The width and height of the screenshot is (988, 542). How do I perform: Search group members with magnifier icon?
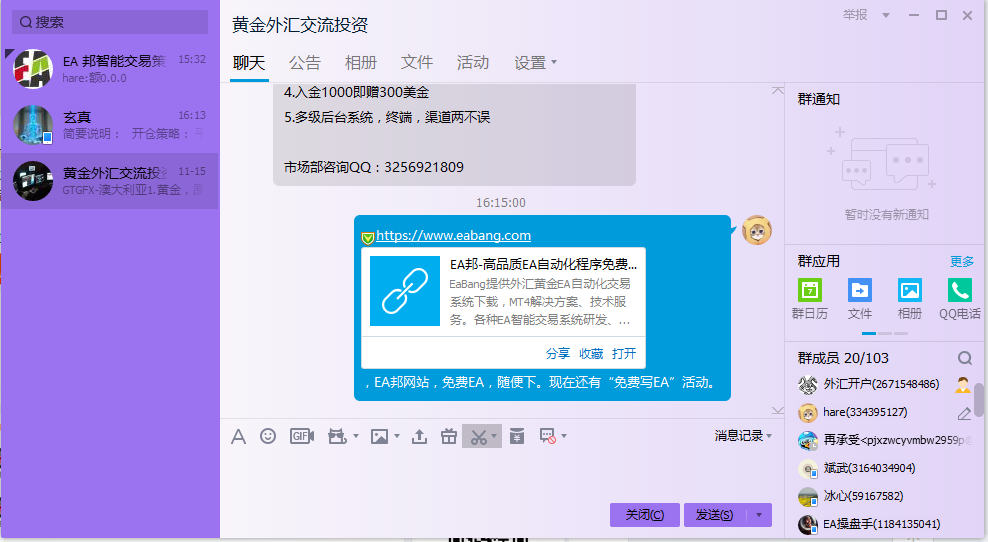click(x=965, y=359)
